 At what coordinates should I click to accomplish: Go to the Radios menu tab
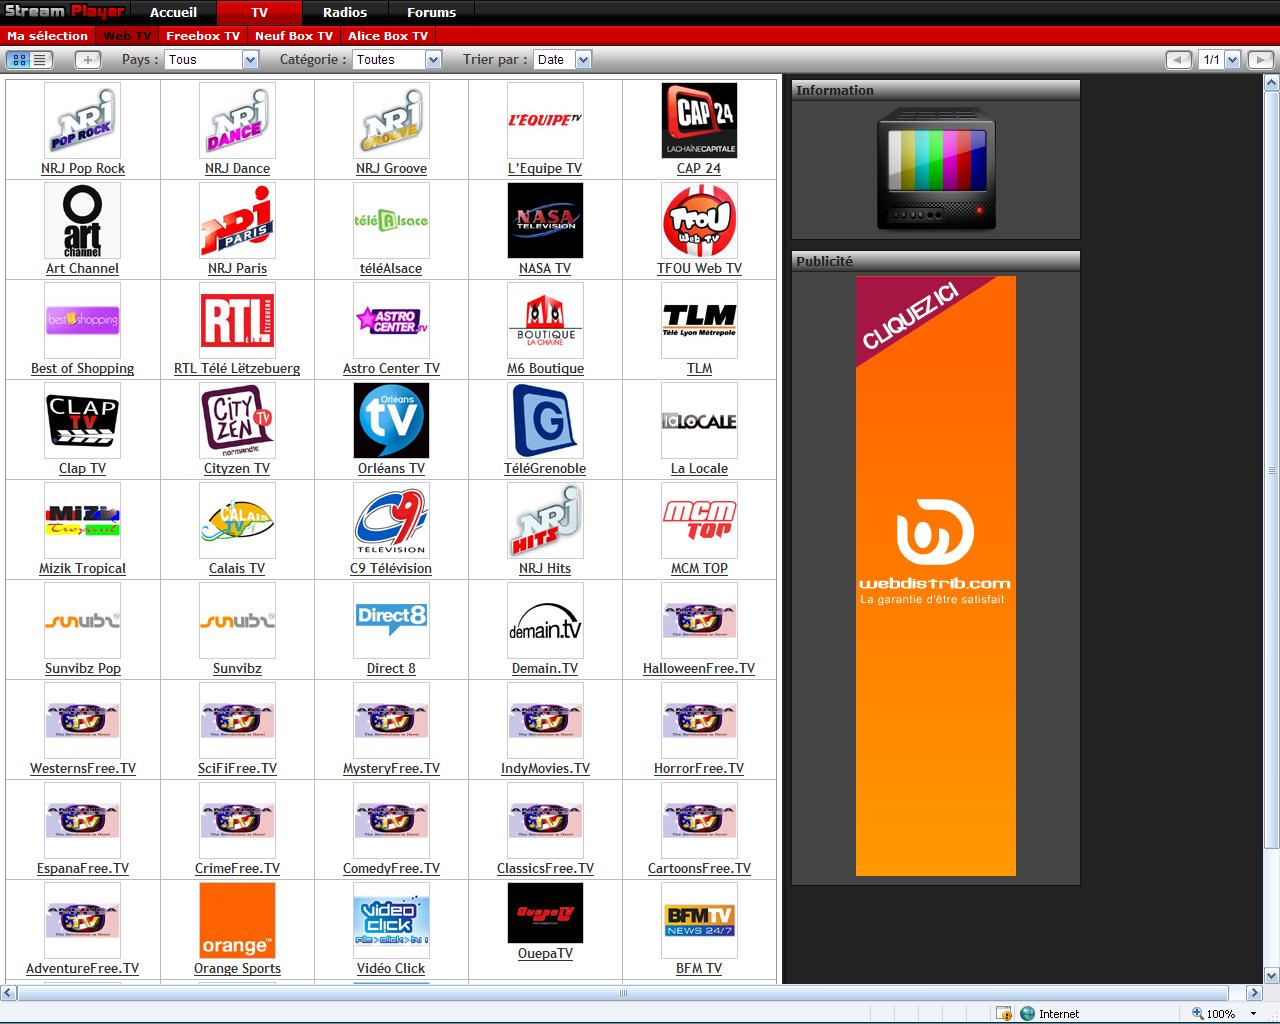coord(345,13)
